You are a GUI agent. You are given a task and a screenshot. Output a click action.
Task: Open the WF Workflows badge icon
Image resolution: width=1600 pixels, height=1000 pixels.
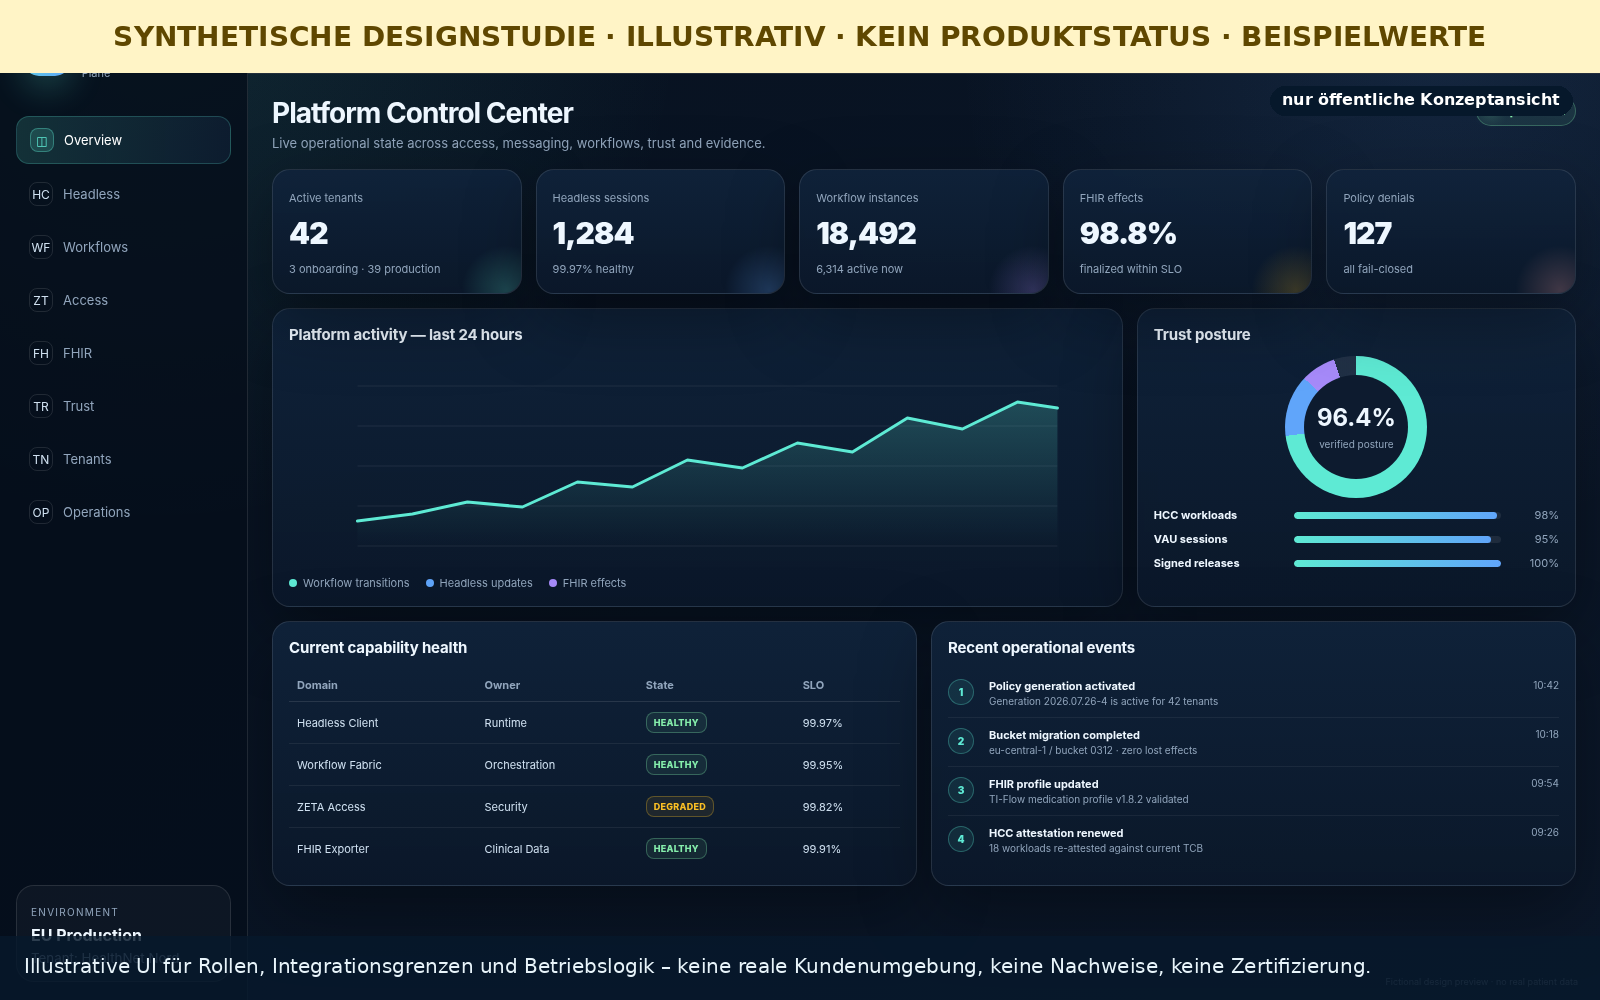coord(41,247)
